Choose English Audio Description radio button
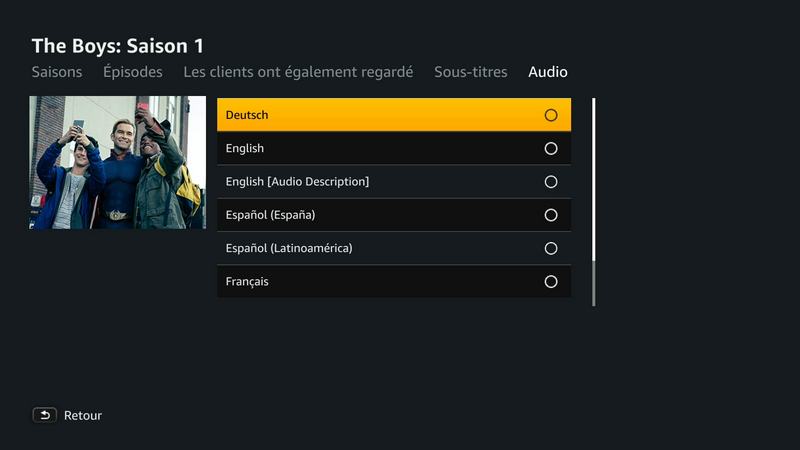 [551, 182]
